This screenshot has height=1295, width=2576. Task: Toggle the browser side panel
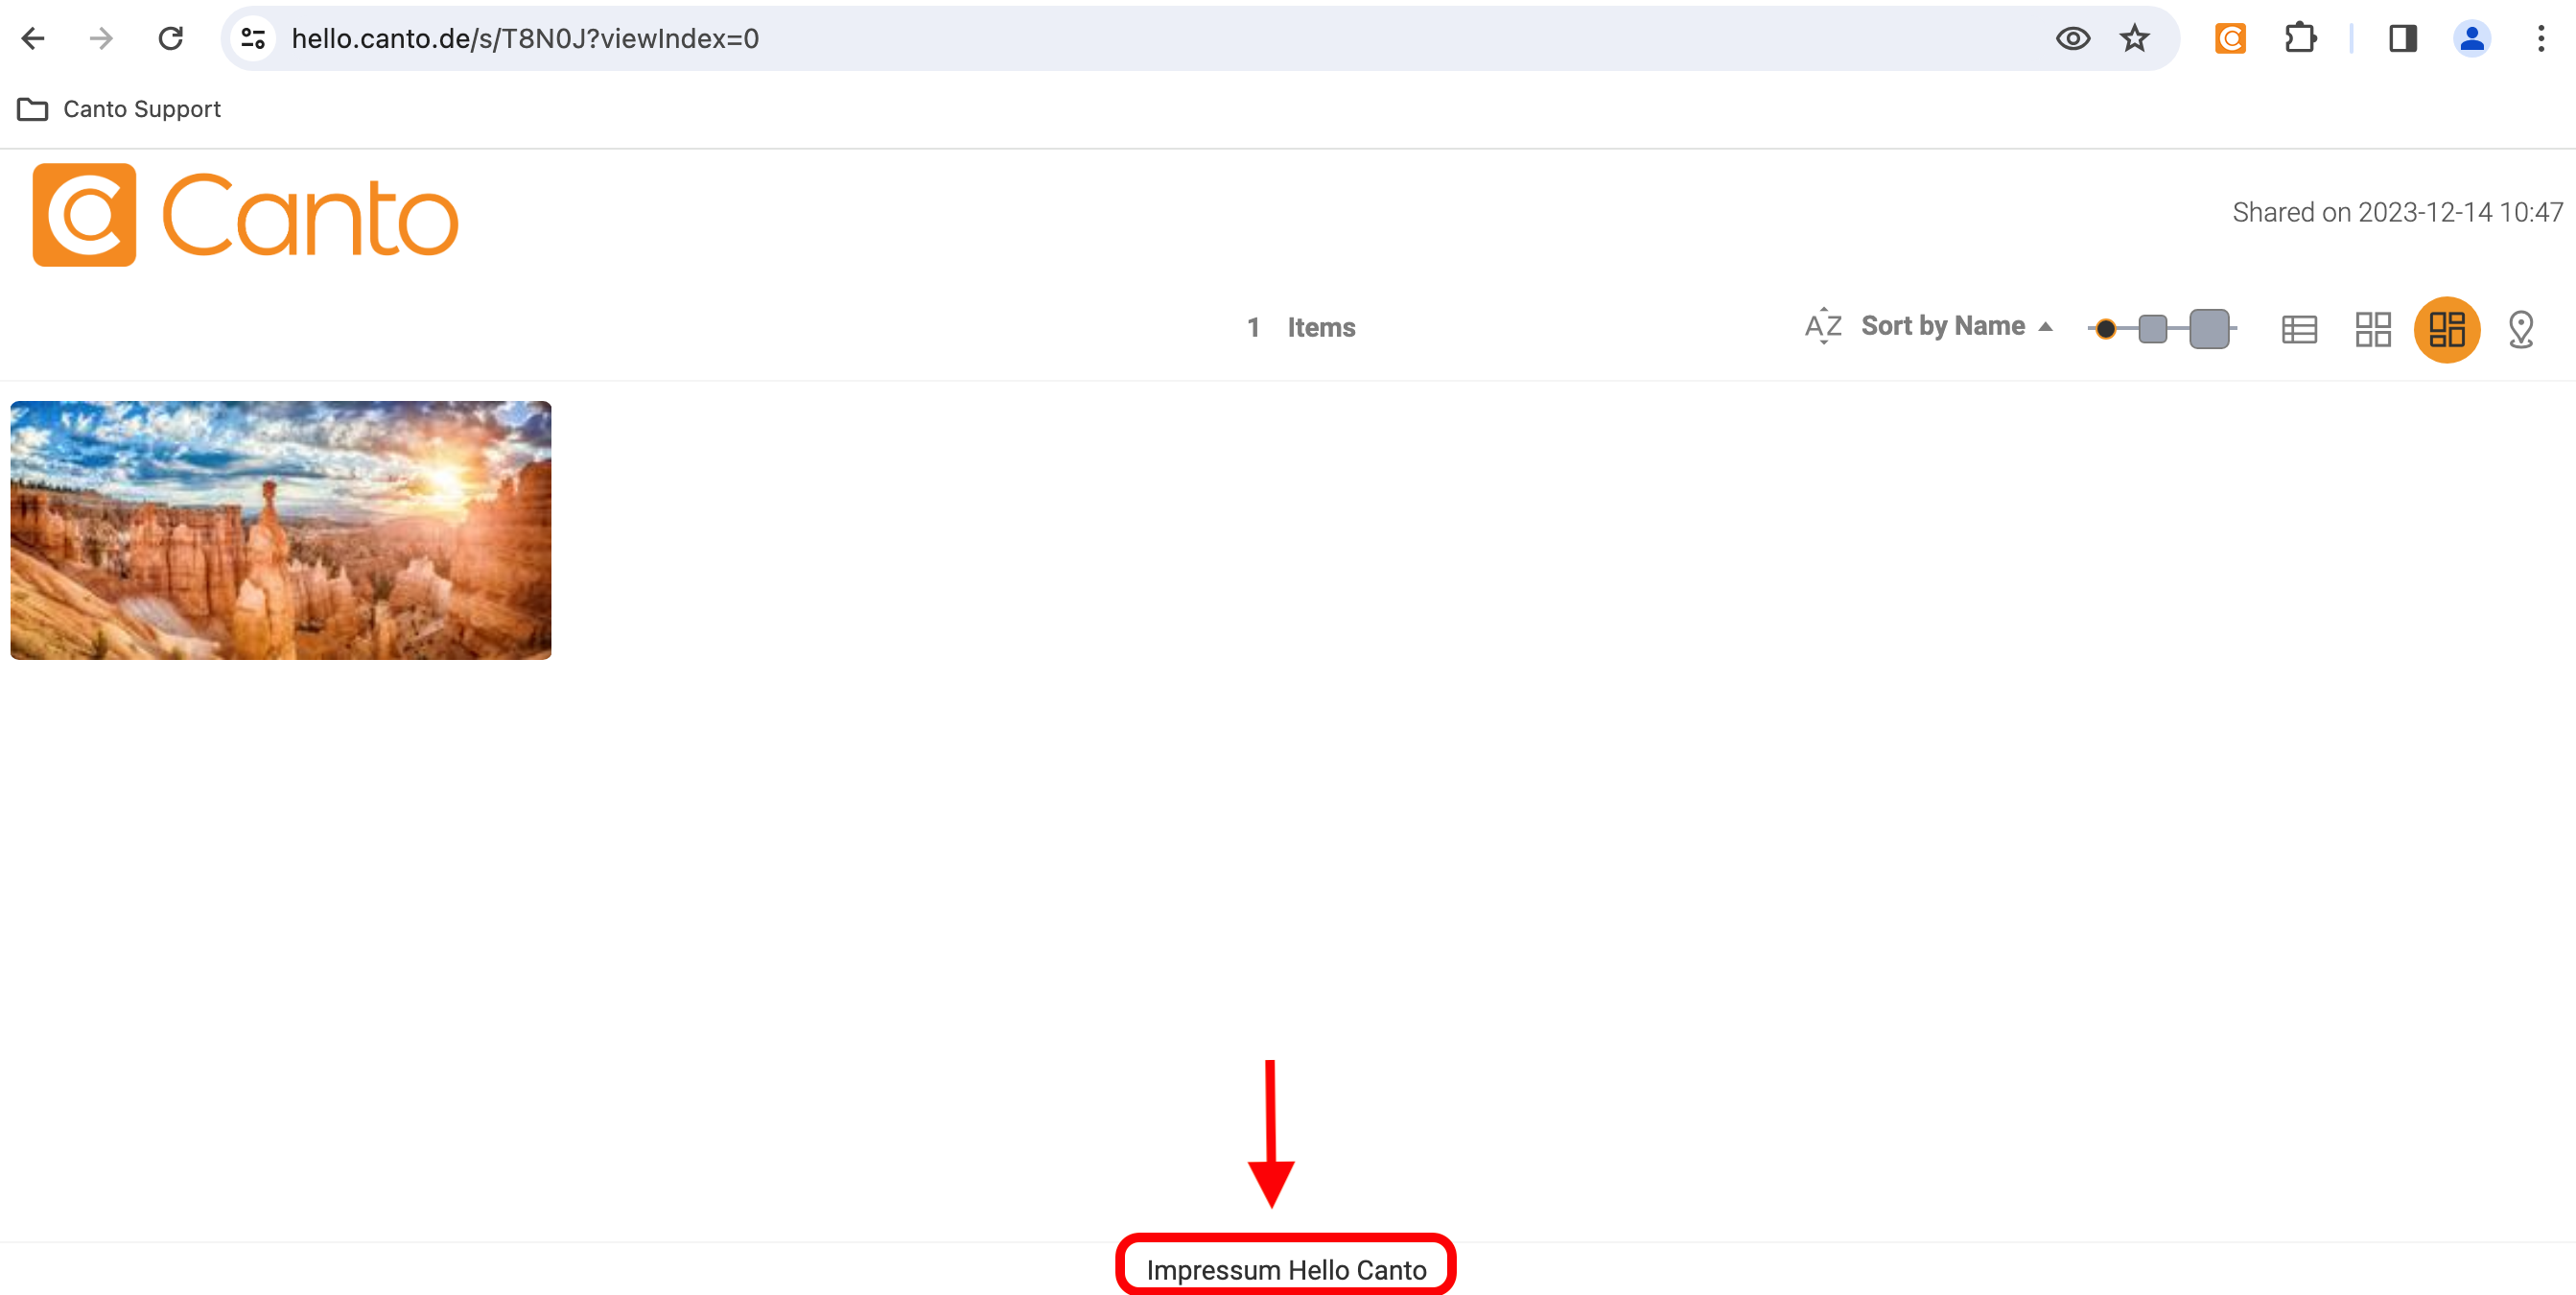pos(2403,38)
